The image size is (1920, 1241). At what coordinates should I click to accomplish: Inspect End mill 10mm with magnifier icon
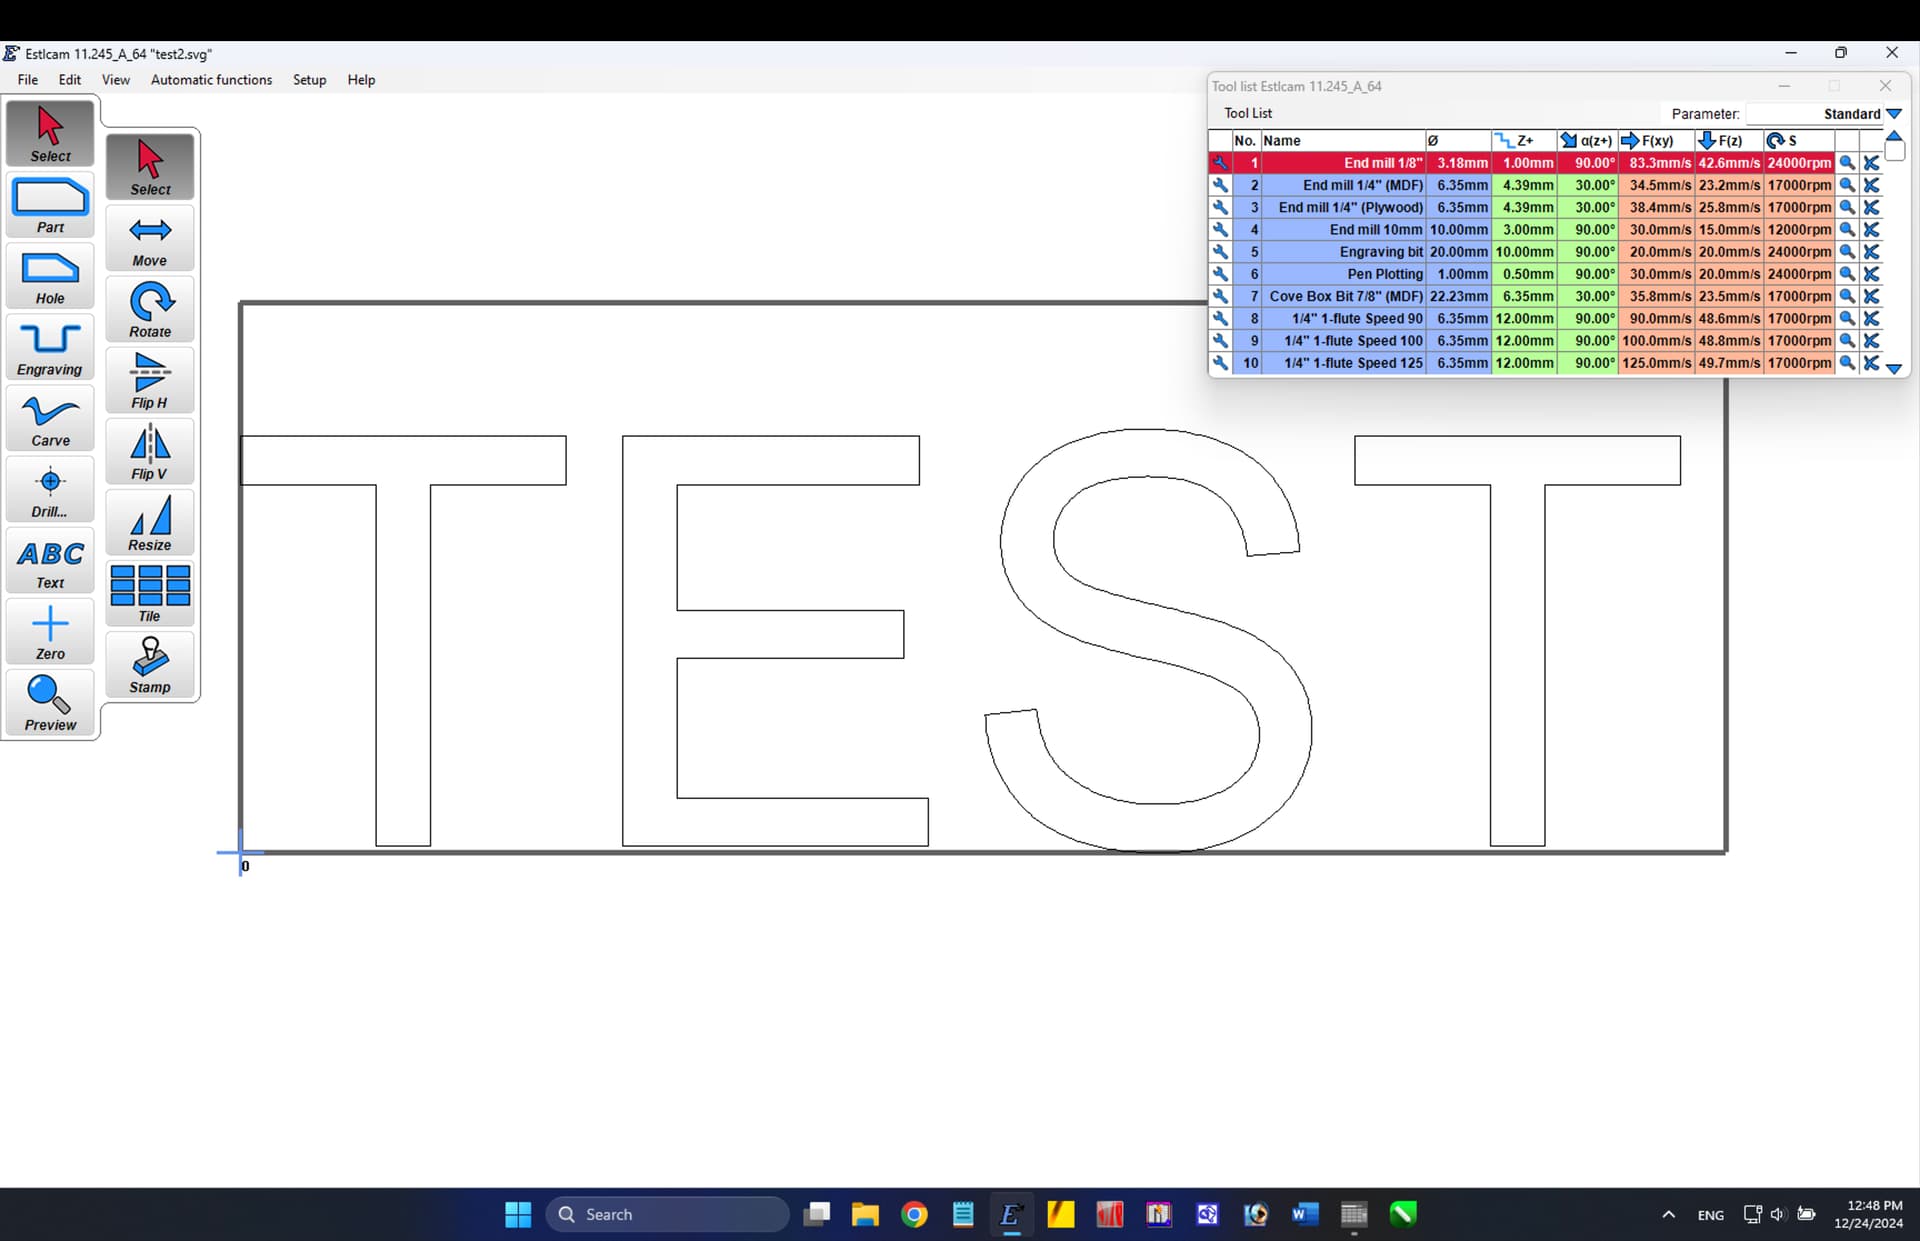click(1847, 229)
